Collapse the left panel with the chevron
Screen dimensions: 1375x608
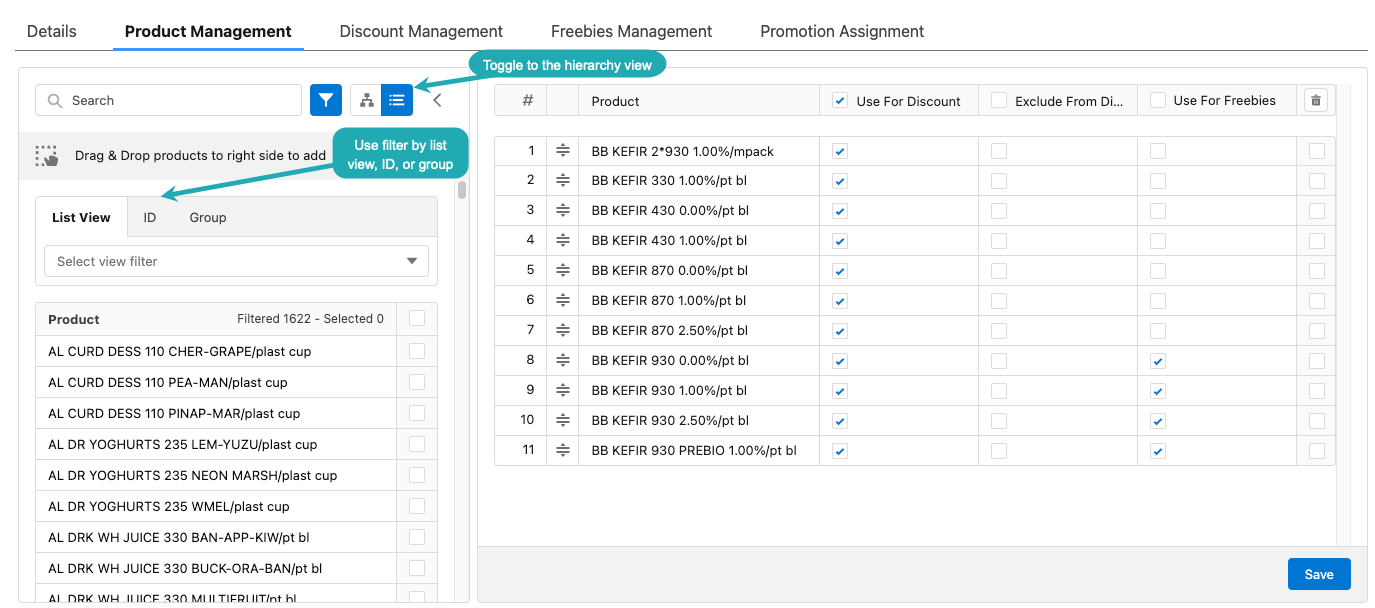(x=436, y=99)
